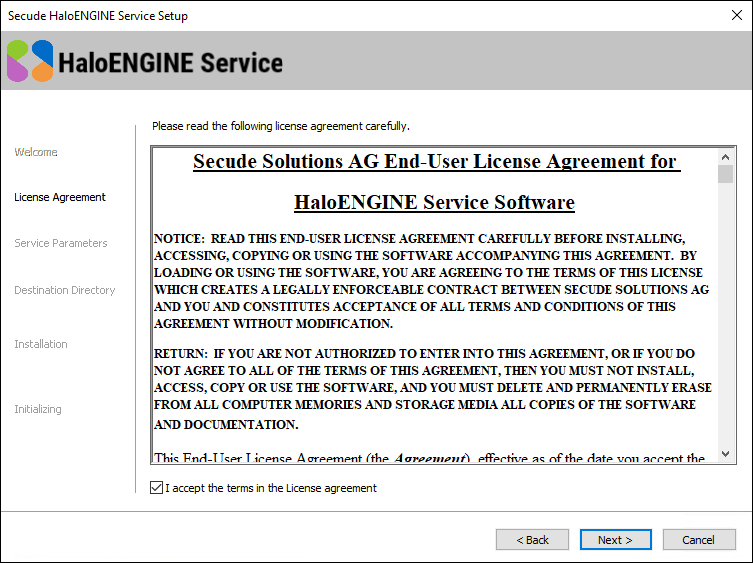Click the End-User License Agreement heading
Screen dimensions: 753x563
(434, 162)
